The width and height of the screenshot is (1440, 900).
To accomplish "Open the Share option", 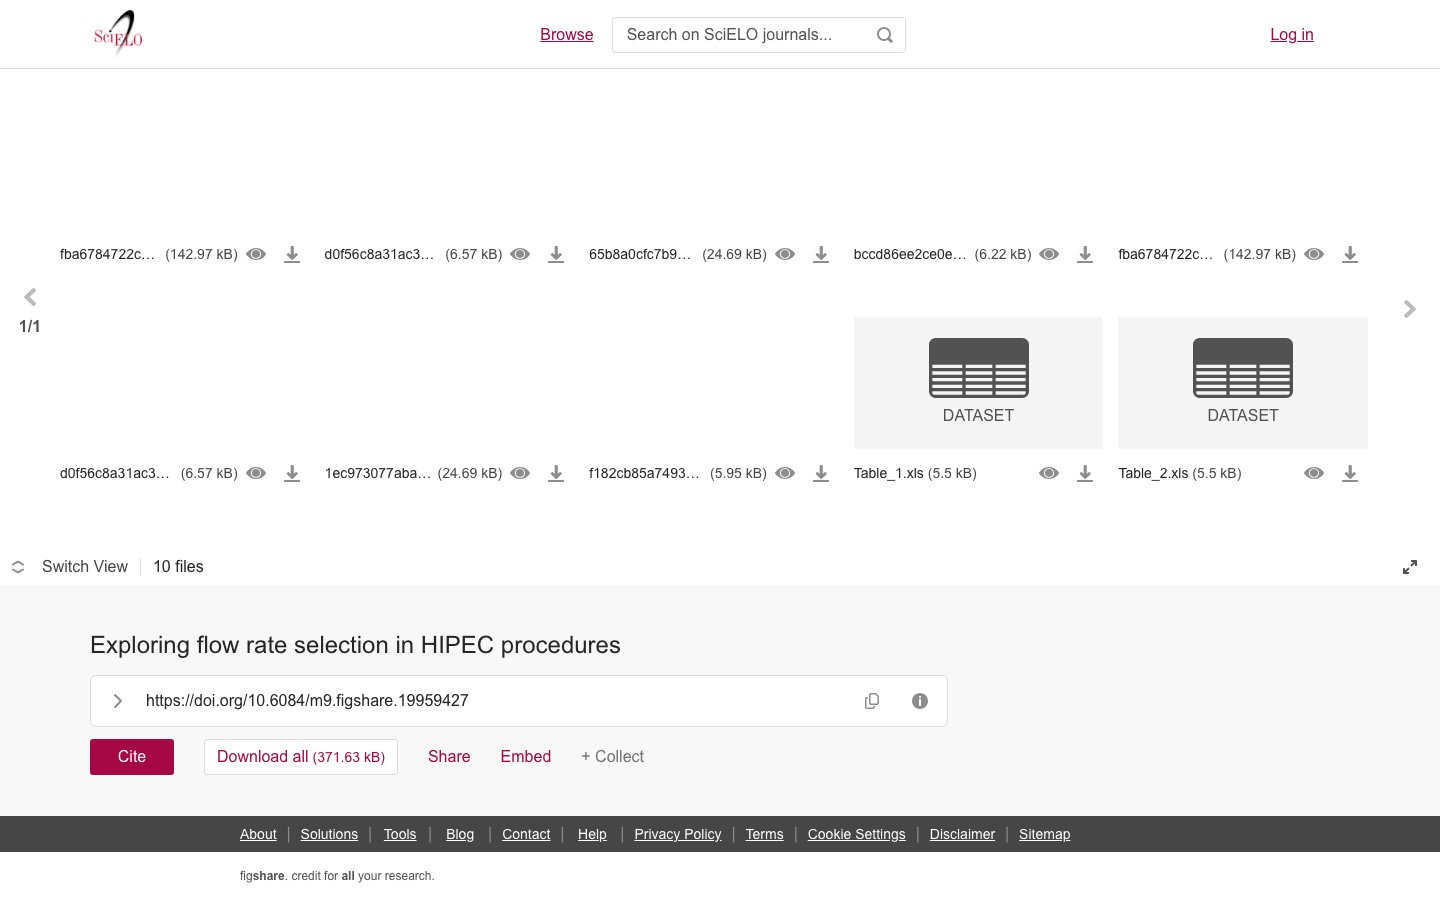I will 449,757.
